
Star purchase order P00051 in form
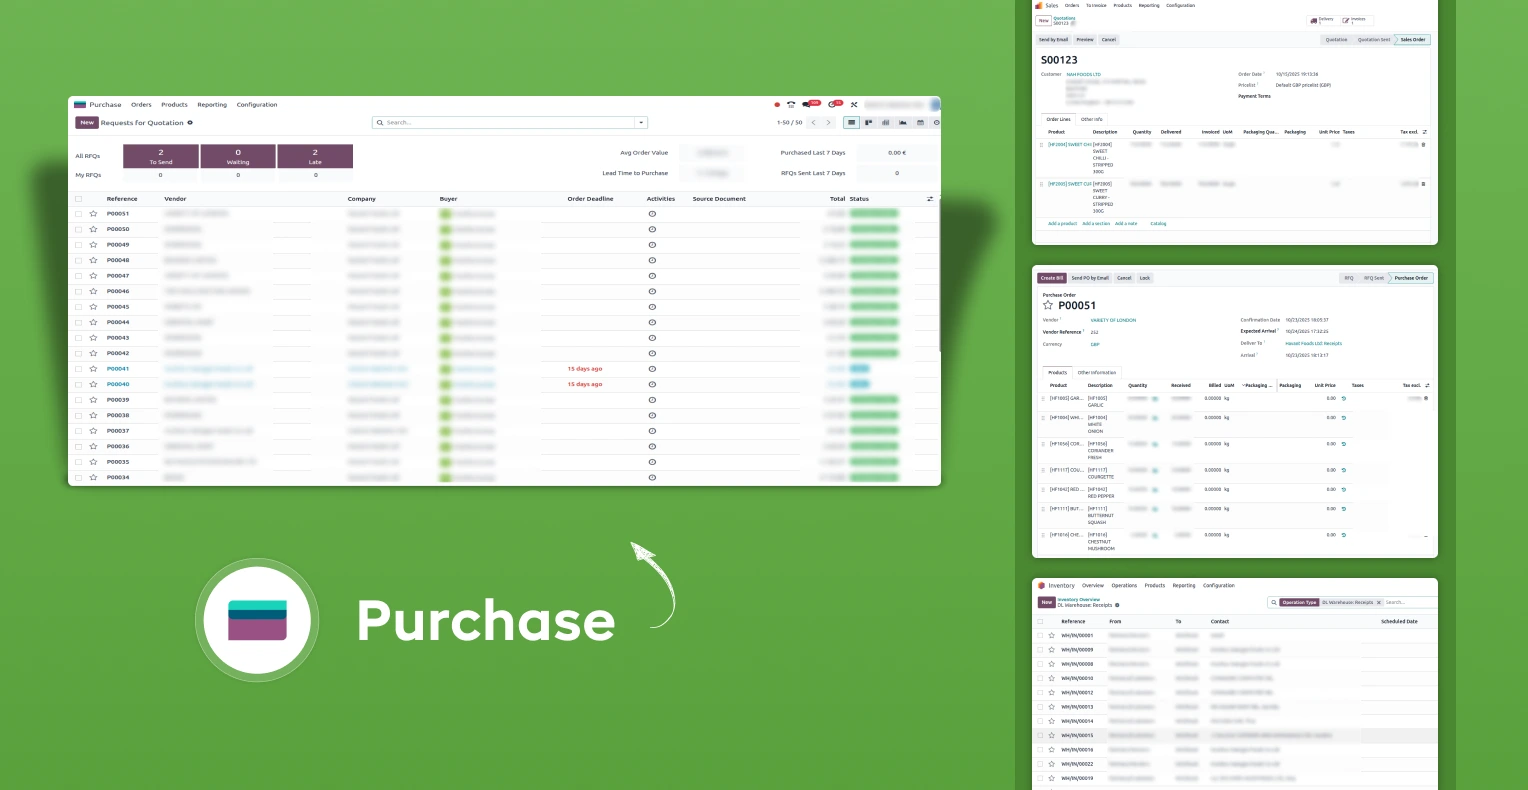[1048, 306]
